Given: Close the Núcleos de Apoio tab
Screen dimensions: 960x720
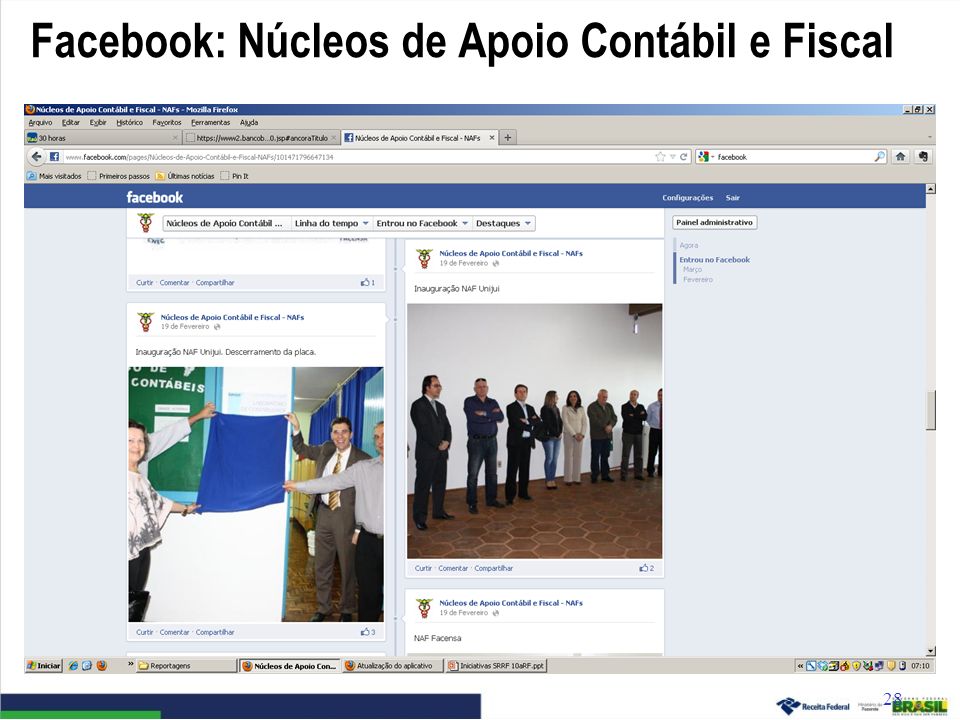Looking at the screenshot, I should tap(492, 138).
